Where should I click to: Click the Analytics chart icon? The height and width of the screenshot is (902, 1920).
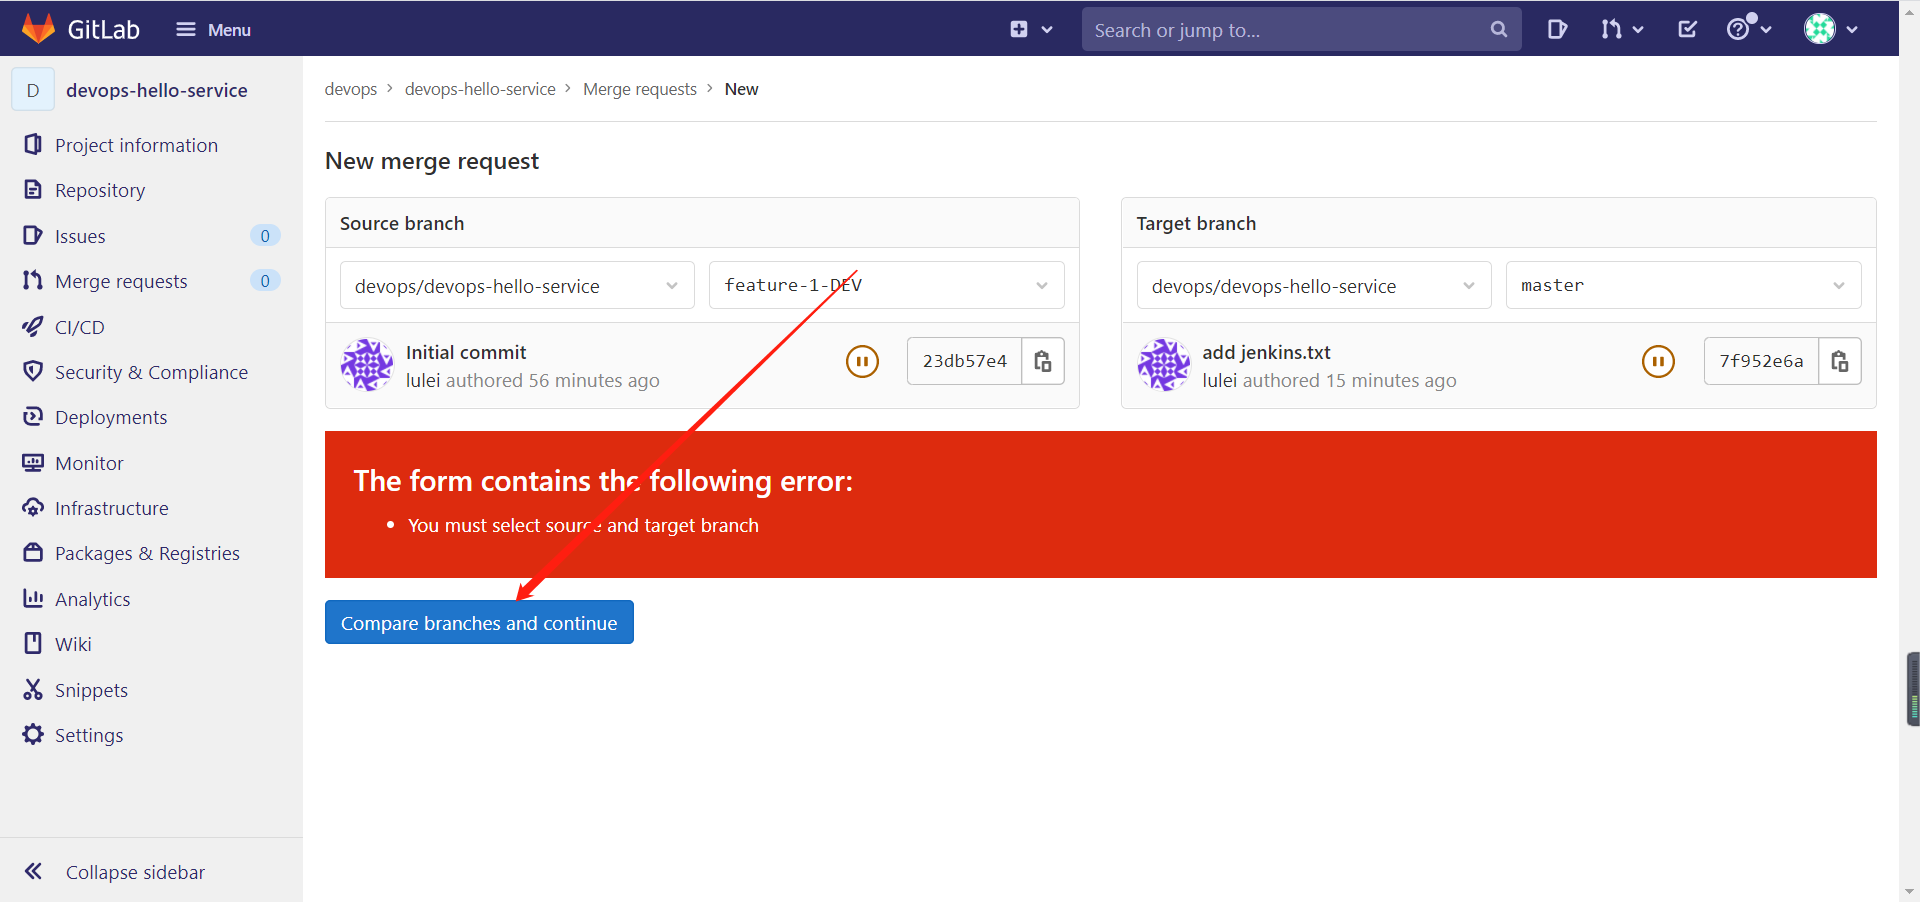33,599
